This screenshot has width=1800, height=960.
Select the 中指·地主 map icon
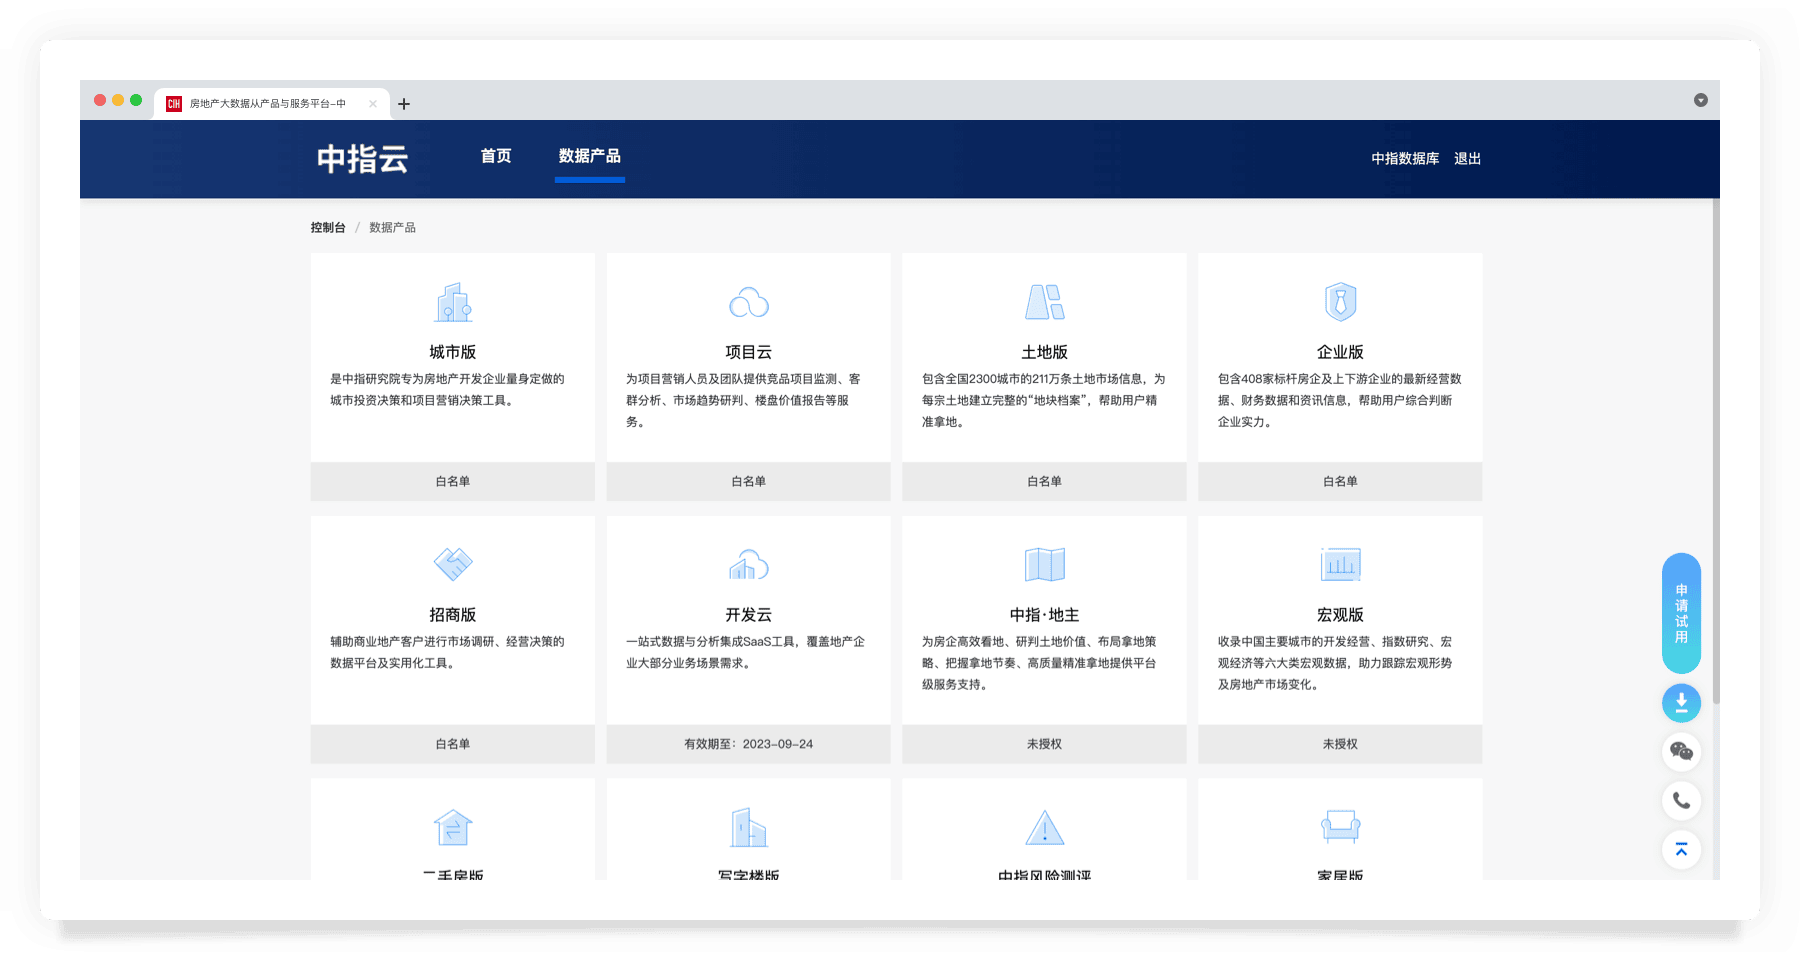tap(1044, 565)
